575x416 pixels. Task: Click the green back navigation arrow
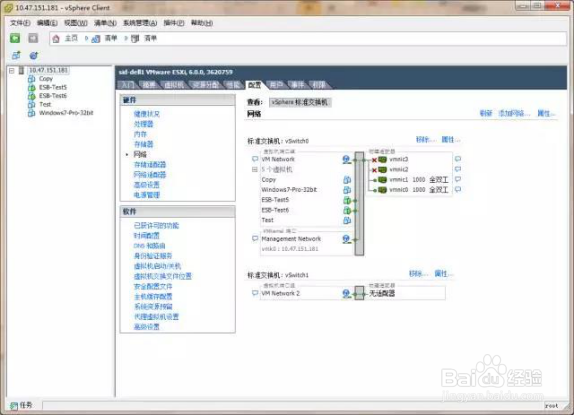point(15,38)
